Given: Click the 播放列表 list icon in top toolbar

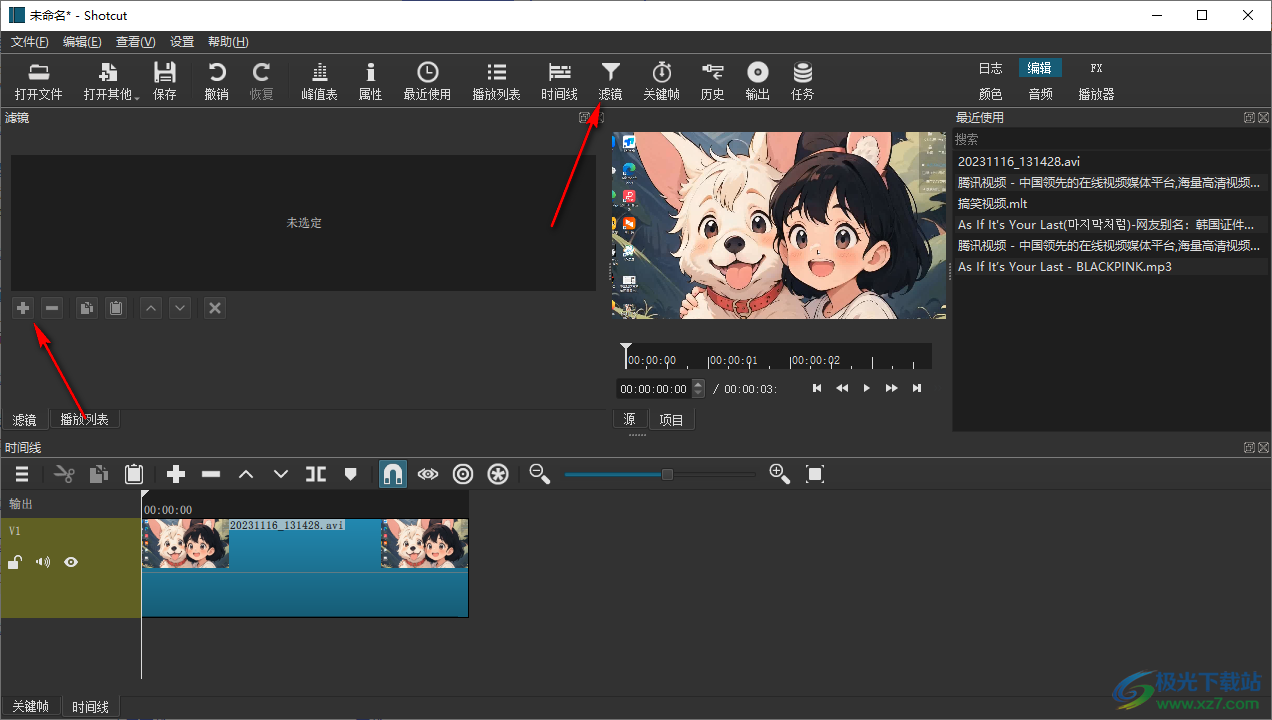Looking at the screenshot, I should point(496,81).
